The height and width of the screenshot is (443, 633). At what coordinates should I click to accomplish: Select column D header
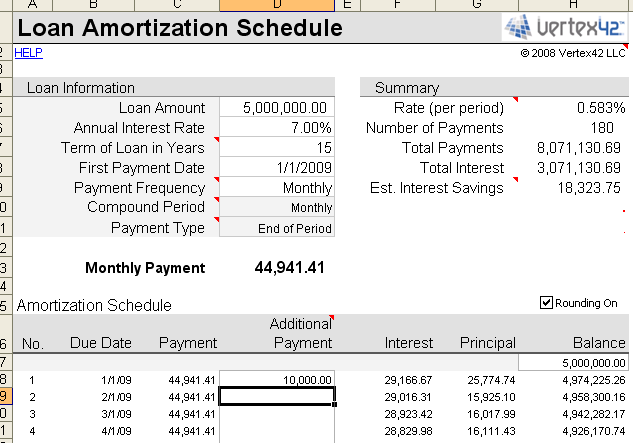pyautogui.click(x=276, y=6)
